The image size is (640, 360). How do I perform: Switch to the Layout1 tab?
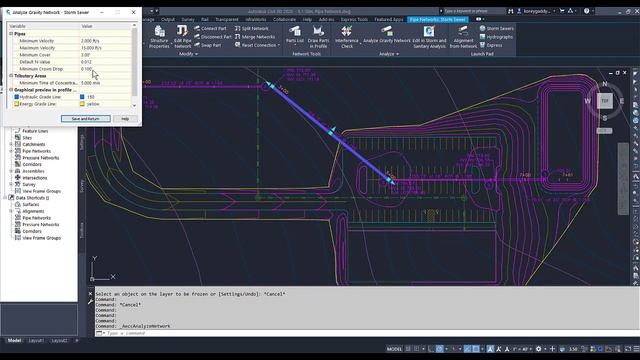point(36,340)
